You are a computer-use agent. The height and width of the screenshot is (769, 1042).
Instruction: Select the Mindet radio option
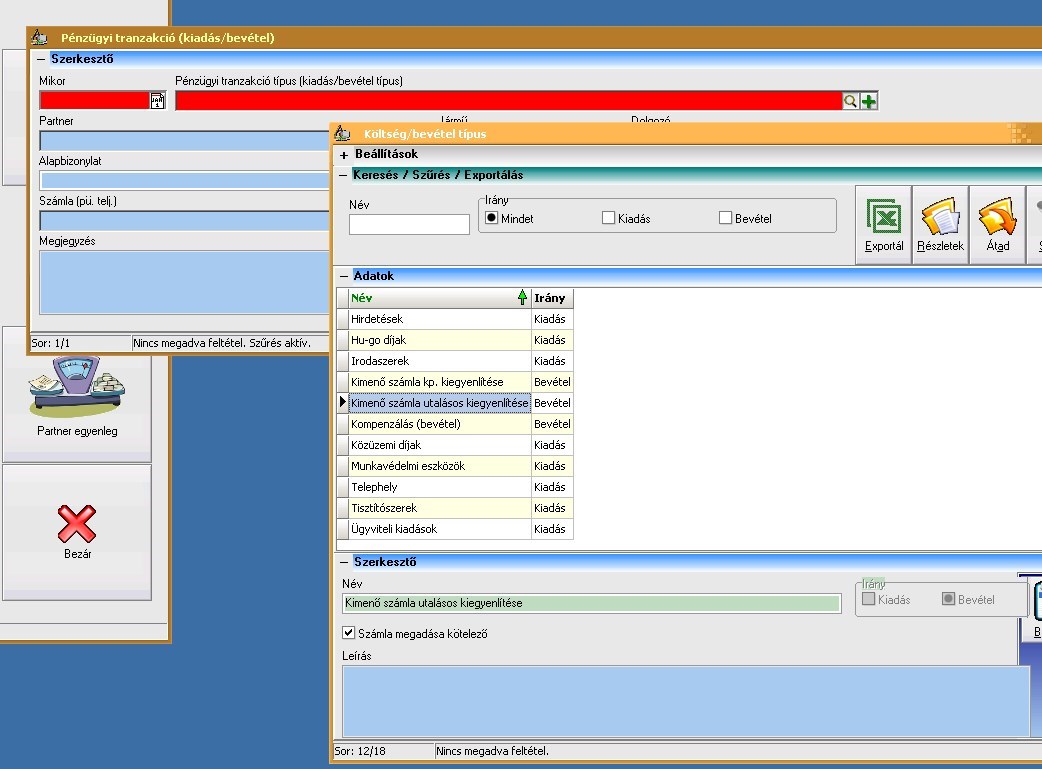click(491, 218)
